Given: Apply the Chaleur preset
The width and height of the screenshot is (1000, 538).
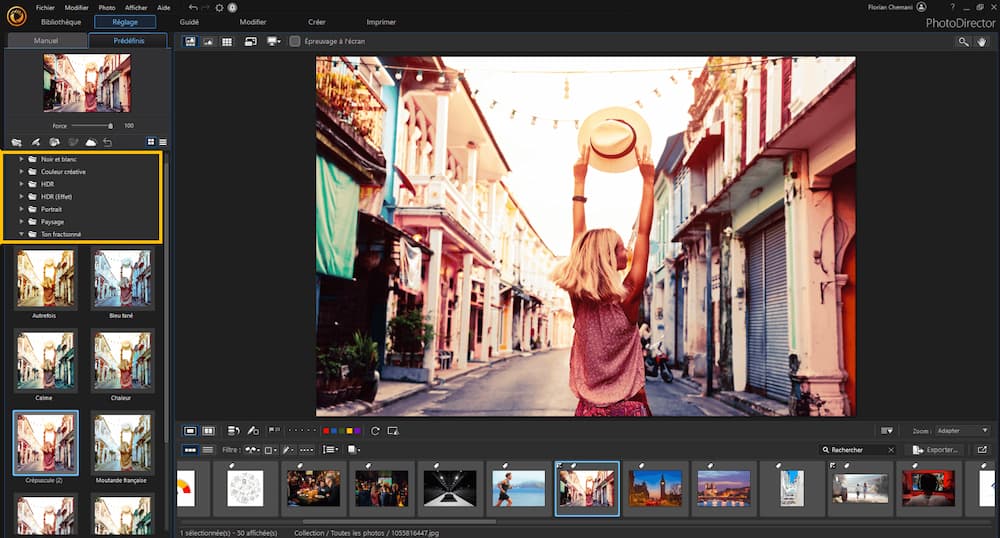Looking at the screenshot, I should point(122,361).
